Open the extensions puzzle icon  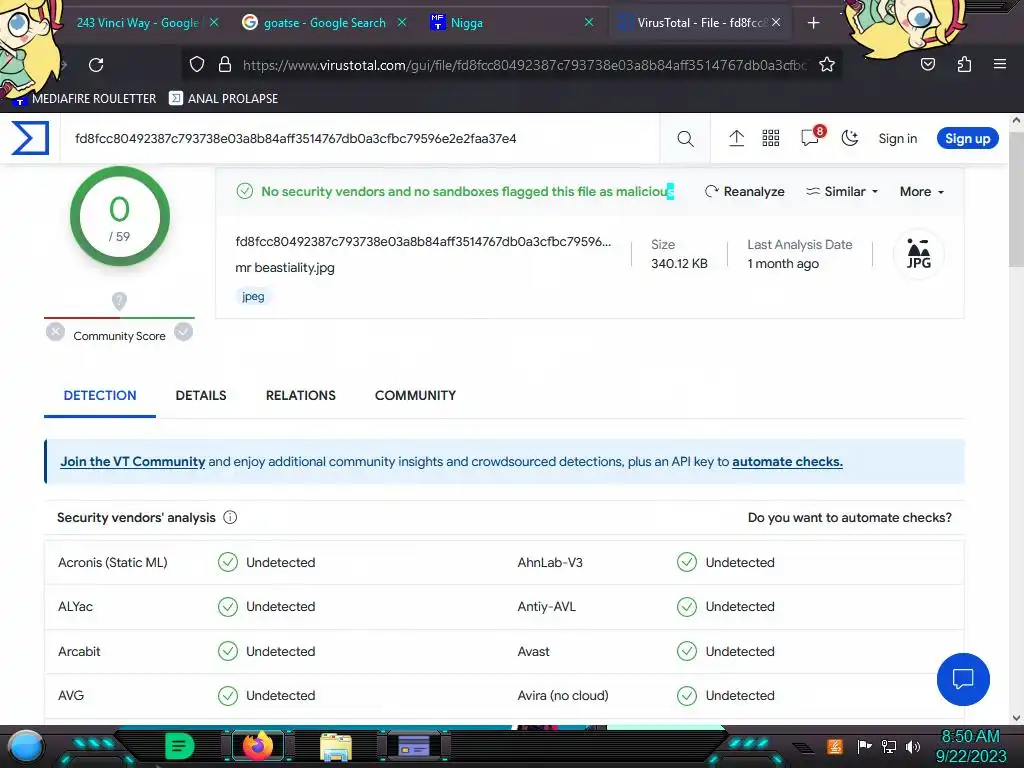pos(964,65)
